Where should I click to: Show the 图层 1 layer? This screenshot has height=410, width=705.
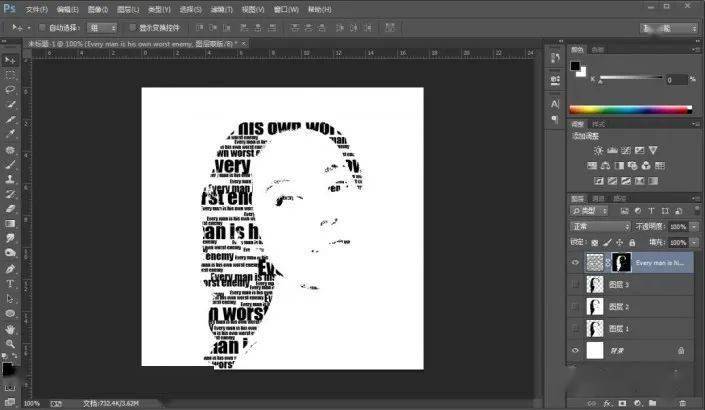click(575, 329)
